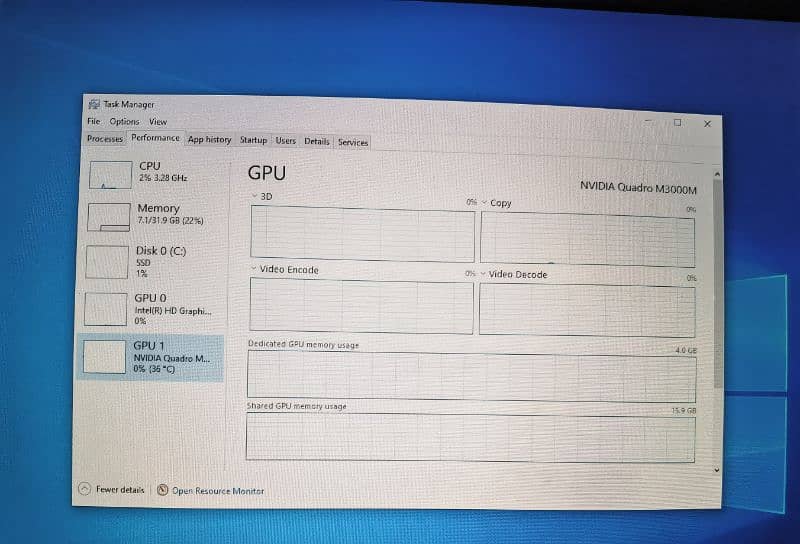The height and width of the screenshot is (544, 800).
Task: Click the Open Resource Monitor link
Action: 218,491
